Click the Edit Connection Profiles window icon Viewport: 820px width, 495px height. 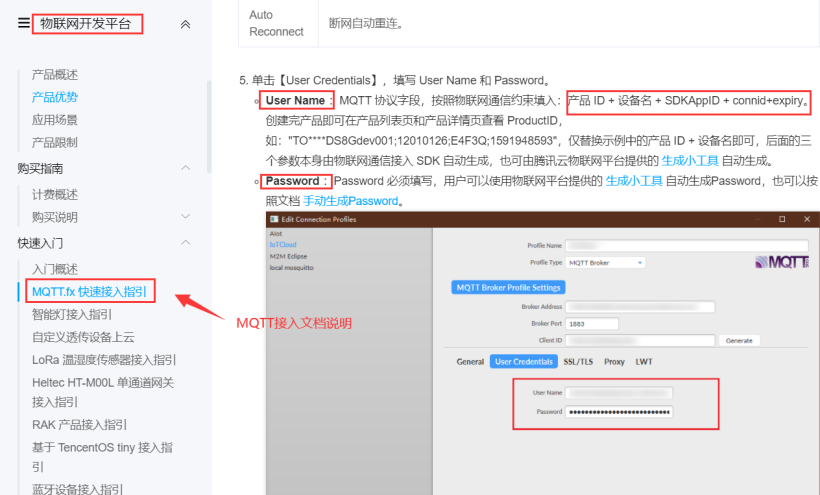click(x=274, y=219)
